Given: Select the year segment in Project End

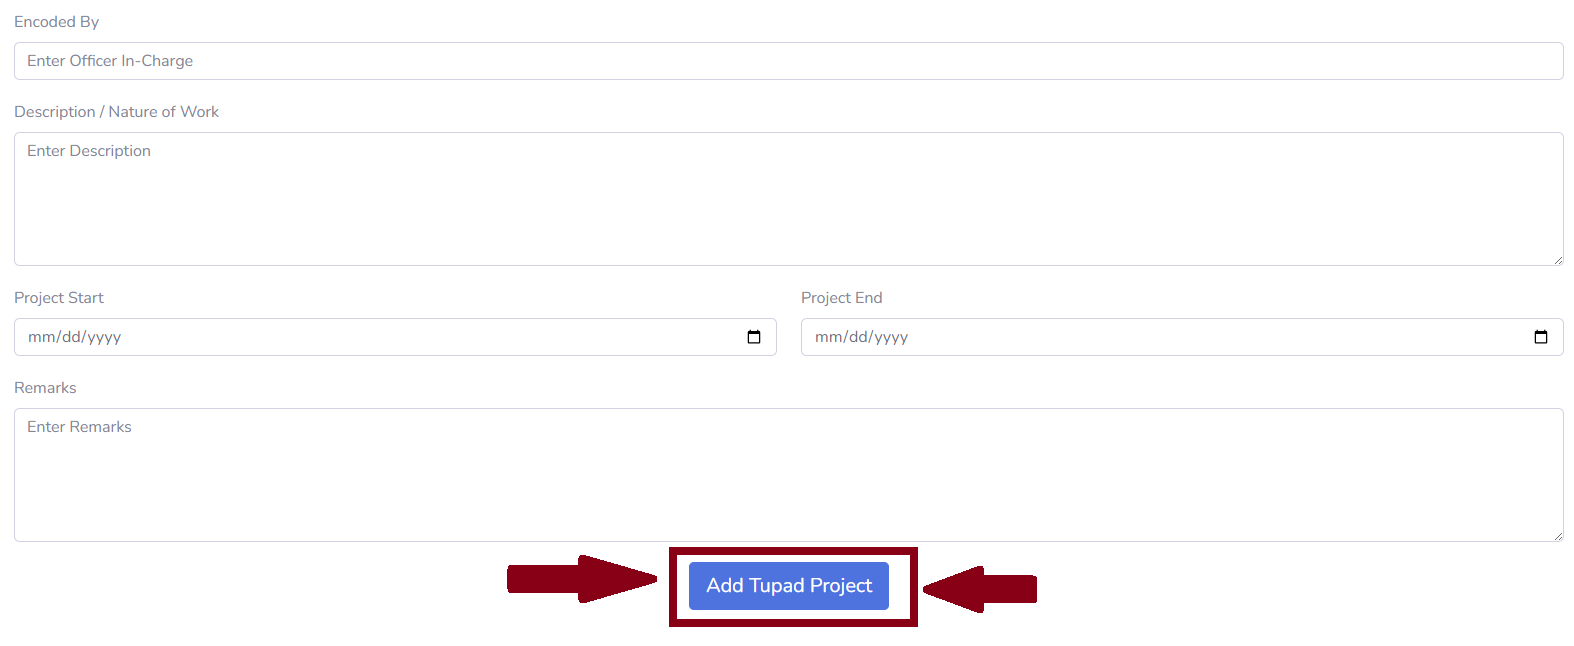Looking at the screenshot, I should 892,337.
